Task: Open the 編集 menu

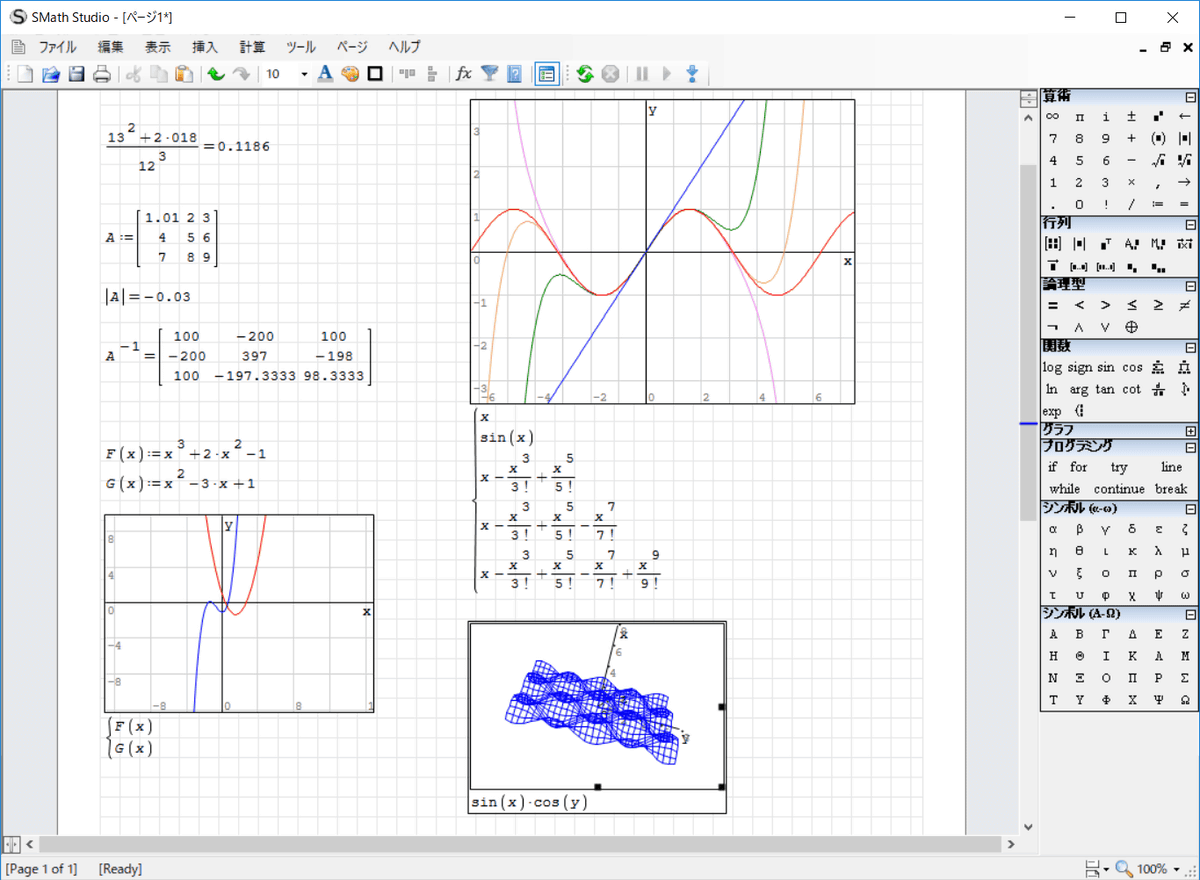Action: 111,47
